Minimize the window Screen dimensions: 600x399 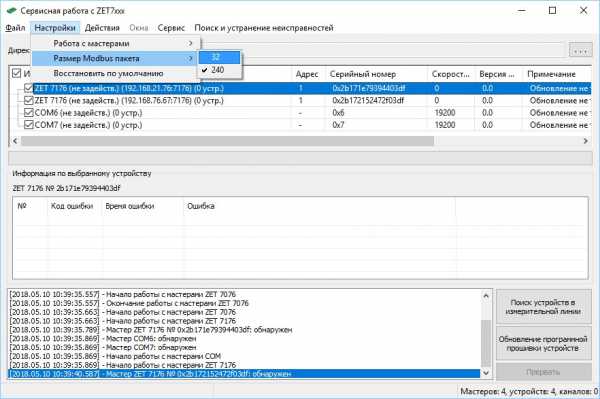522,11
